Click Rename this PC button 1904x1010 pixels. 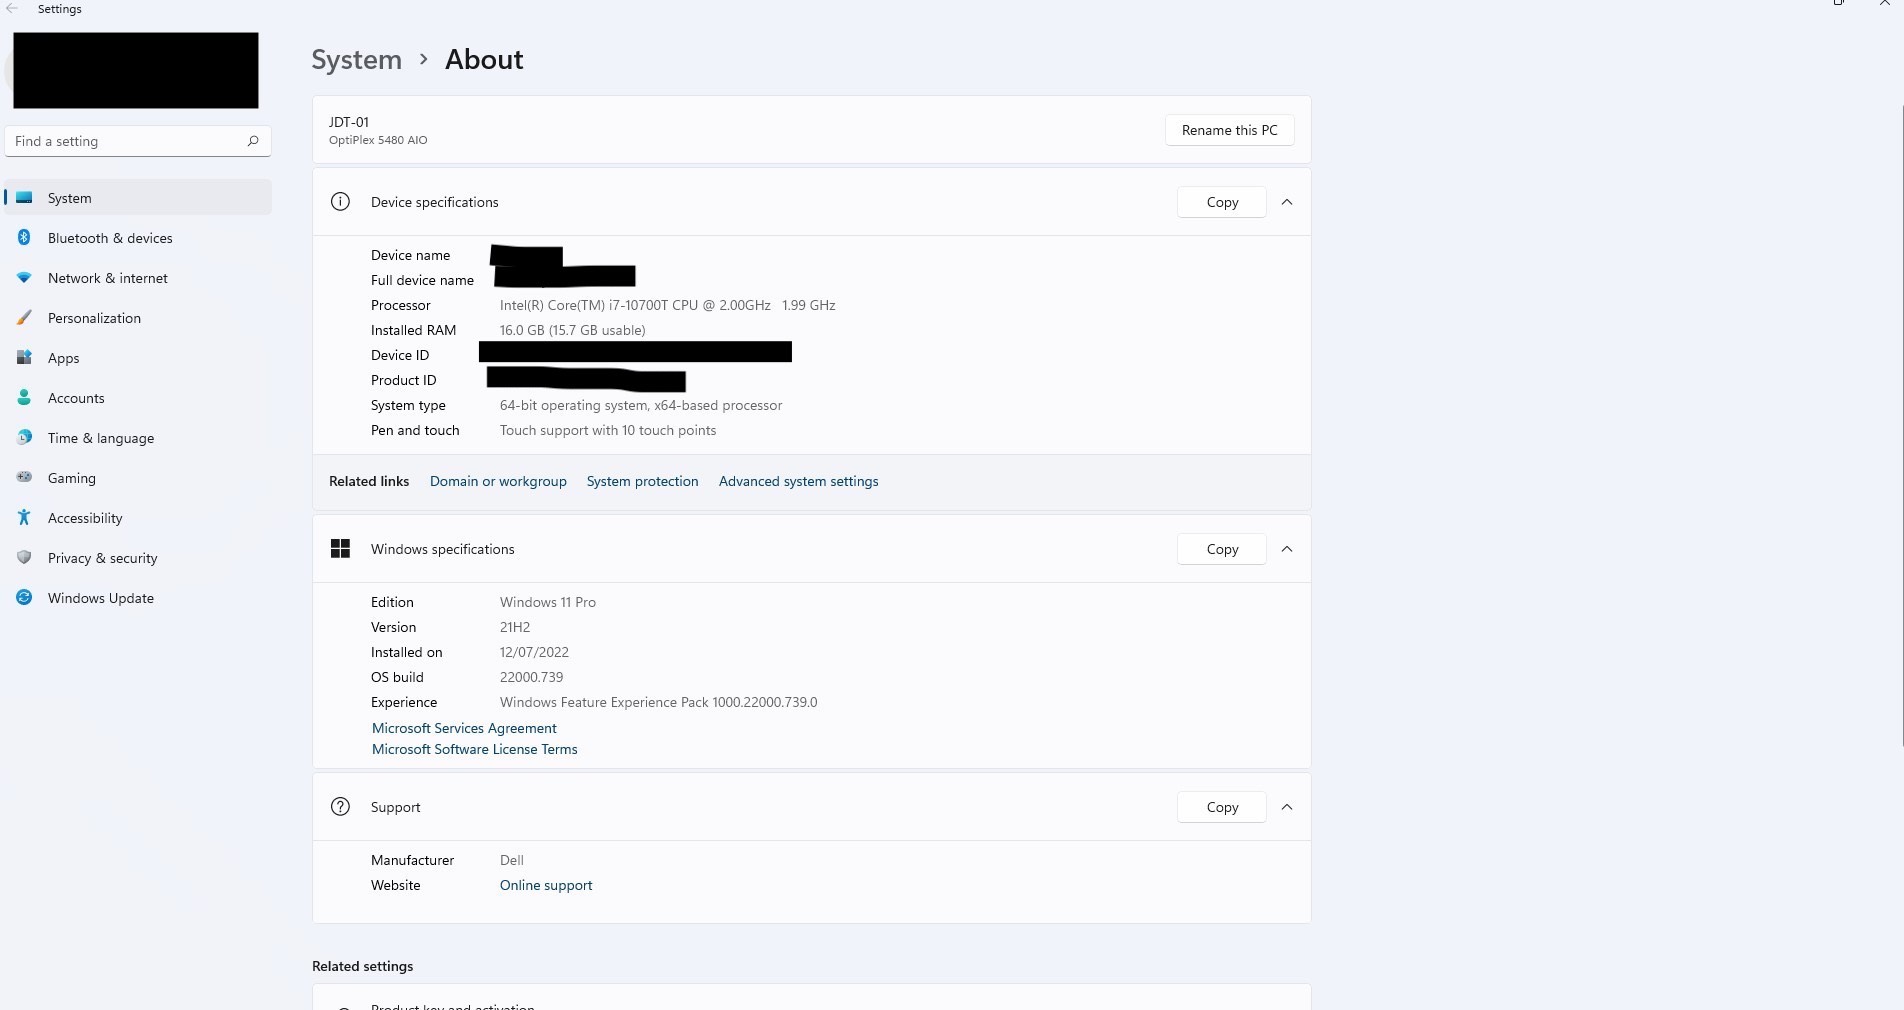pyautogui.click(x=1230, y=130)
